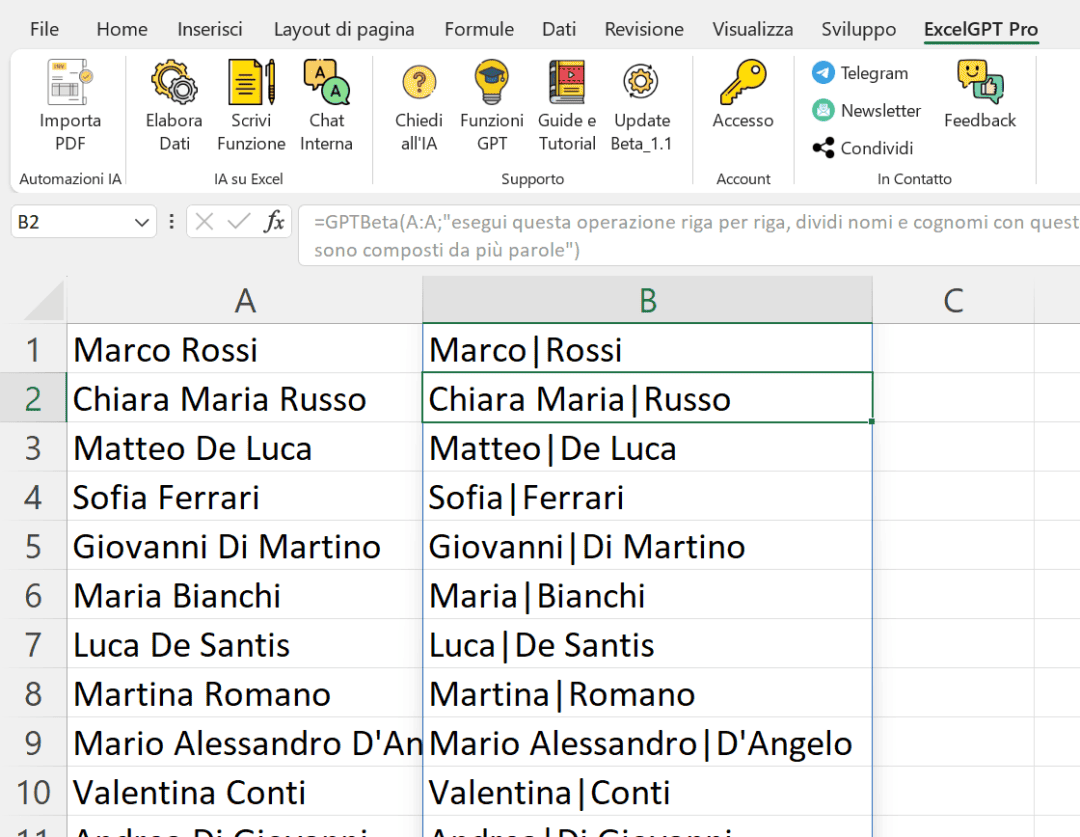Image resolution: width=1080 pixels, height=837 pixels.
Task: Open the Dati ribbon tab
Action: (x=559, y=29)
